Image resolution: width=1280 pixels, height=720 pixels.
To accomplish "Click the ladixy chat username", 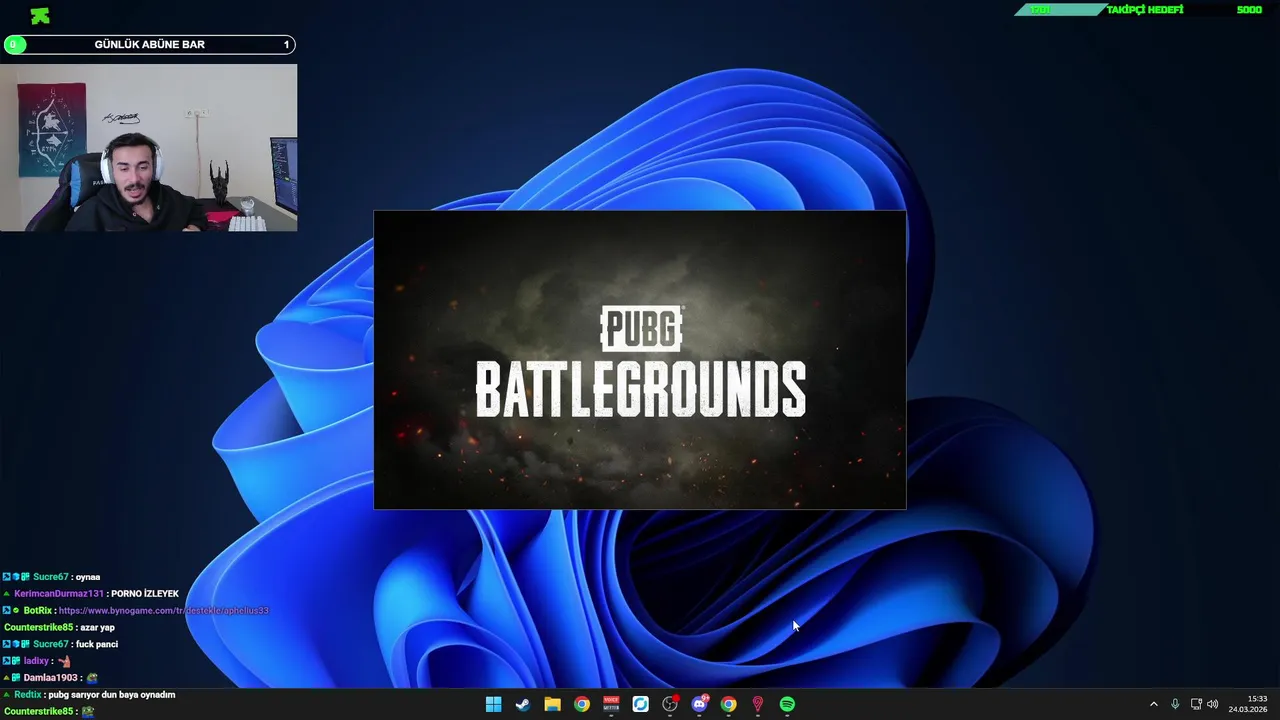I will pyautogui.click(x=36, y=661).
